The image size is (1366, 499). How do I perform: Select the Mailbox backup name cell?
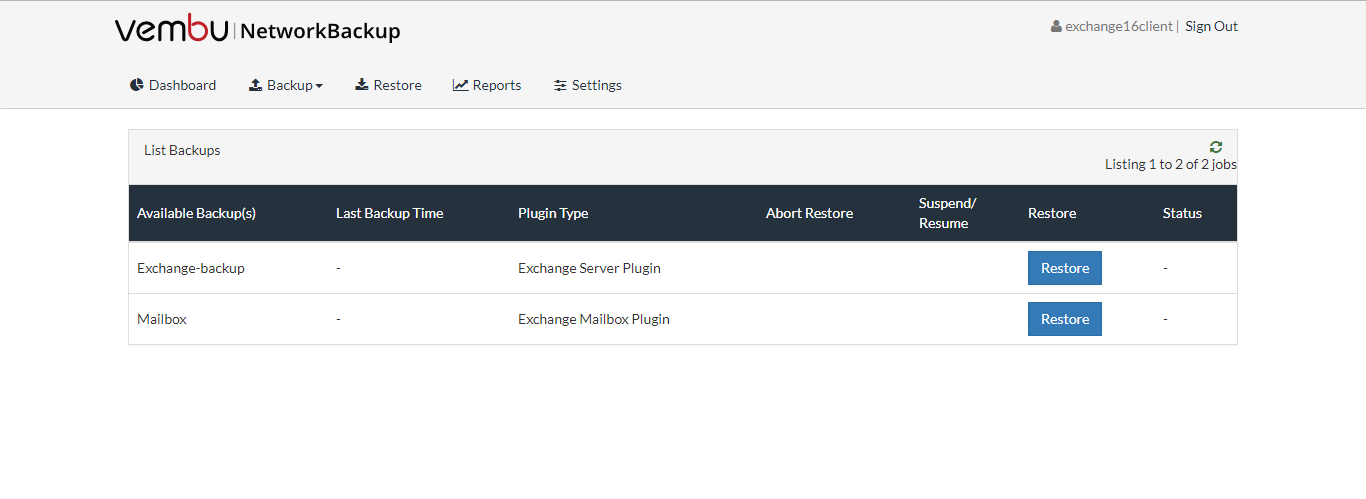(162, 319)
